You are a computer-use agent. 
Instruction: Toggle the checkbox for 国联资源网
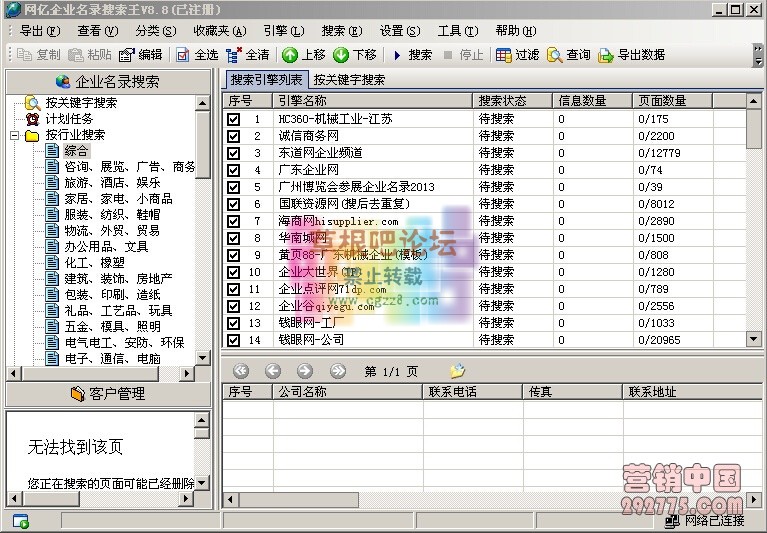(234, 204)
